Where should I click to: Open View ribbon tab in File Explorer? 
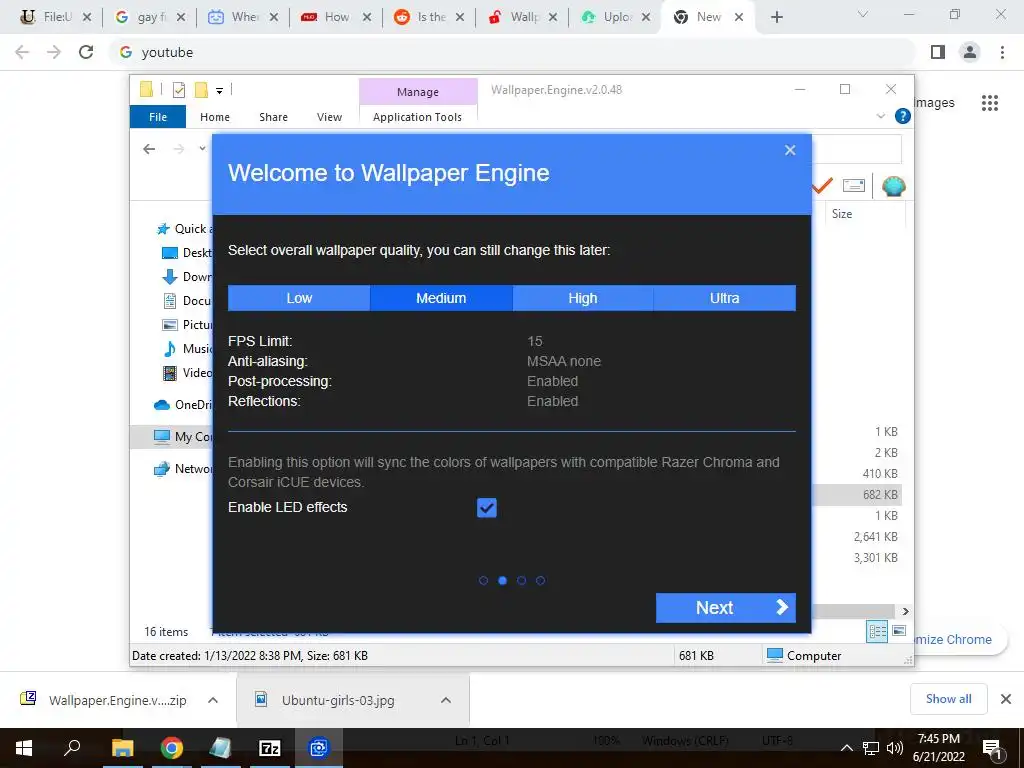[329, 117]
